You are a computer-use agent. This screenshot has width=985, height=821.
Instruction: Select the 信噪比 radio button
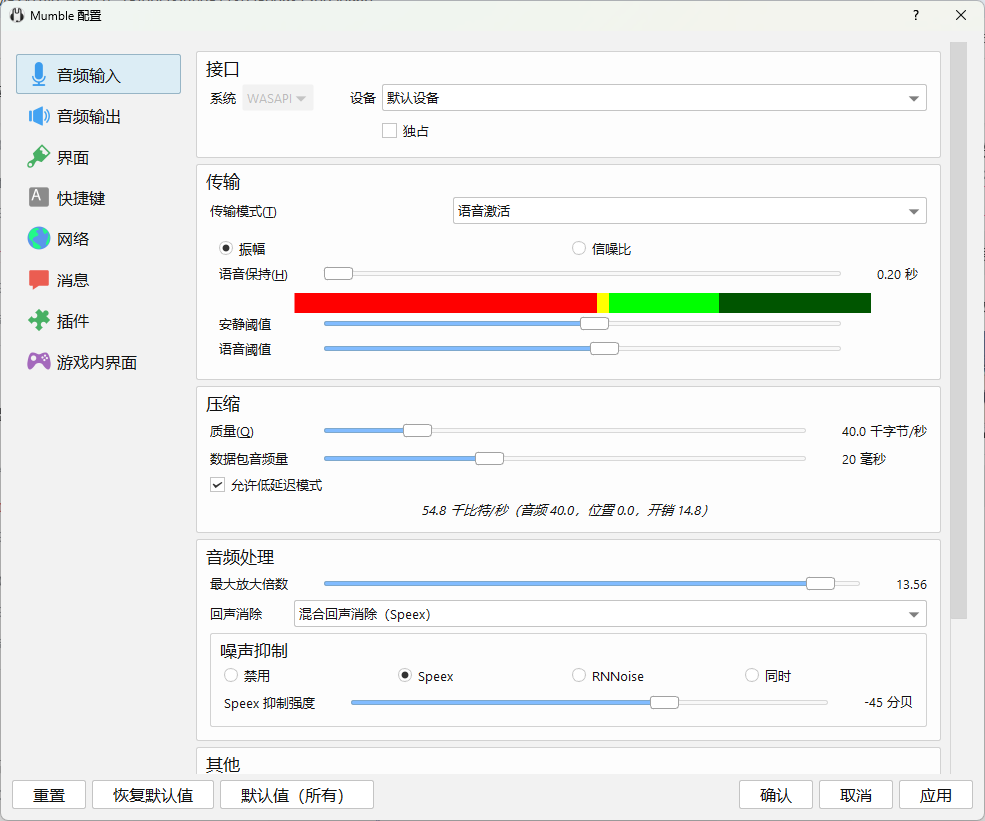coord(579,249)
